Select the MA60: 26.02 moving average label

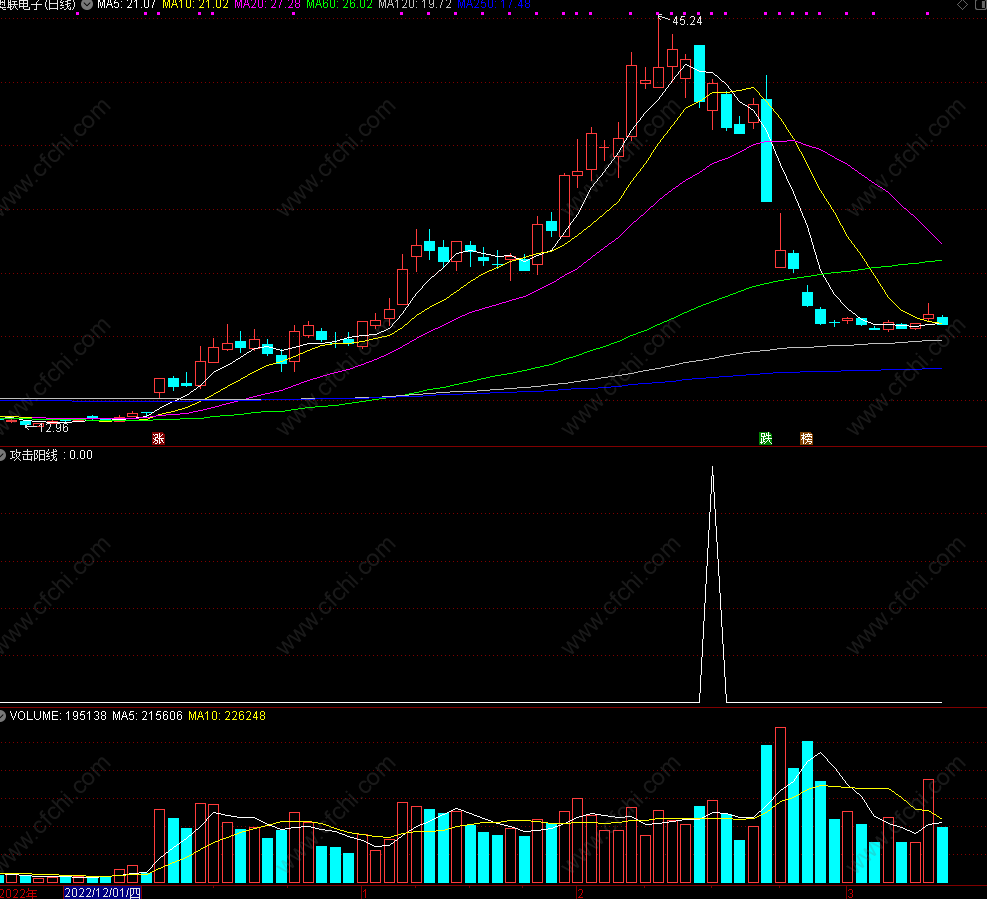(340, 4)
